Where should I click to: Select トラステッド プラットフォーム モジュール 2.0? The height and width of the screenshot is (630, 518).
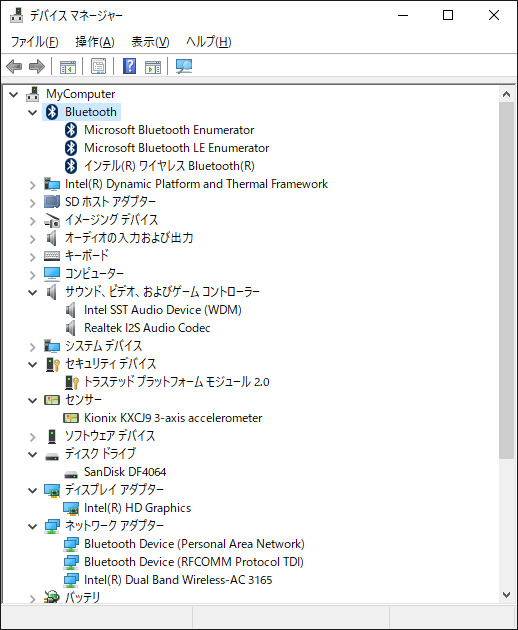[176, 382]
